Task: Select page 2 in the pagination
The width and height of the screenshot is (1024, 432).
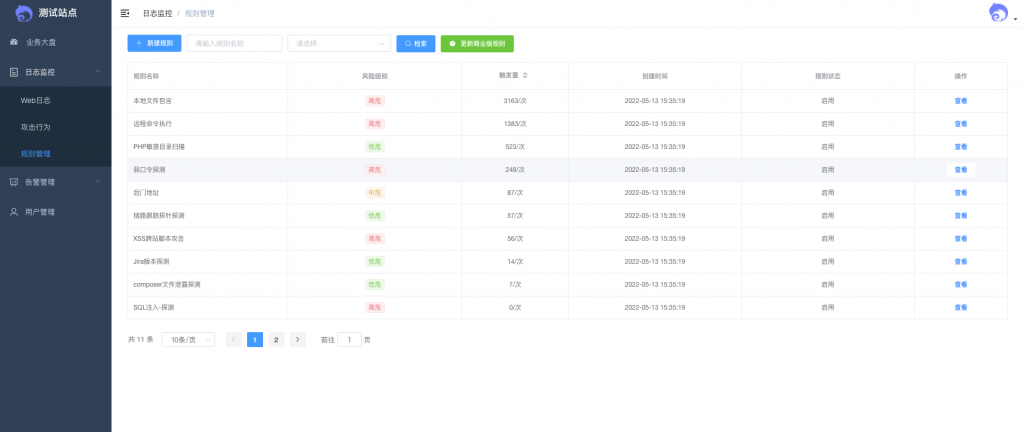Action: 276,340
